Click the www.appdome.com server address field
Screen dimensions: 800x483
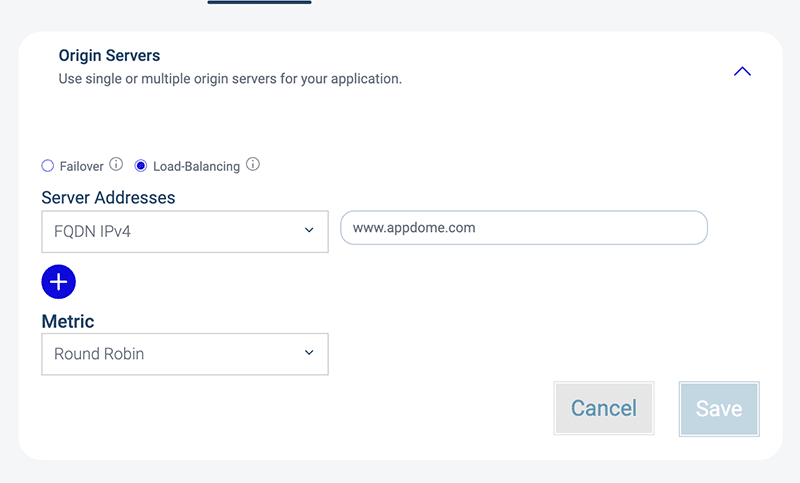(523, 228)
